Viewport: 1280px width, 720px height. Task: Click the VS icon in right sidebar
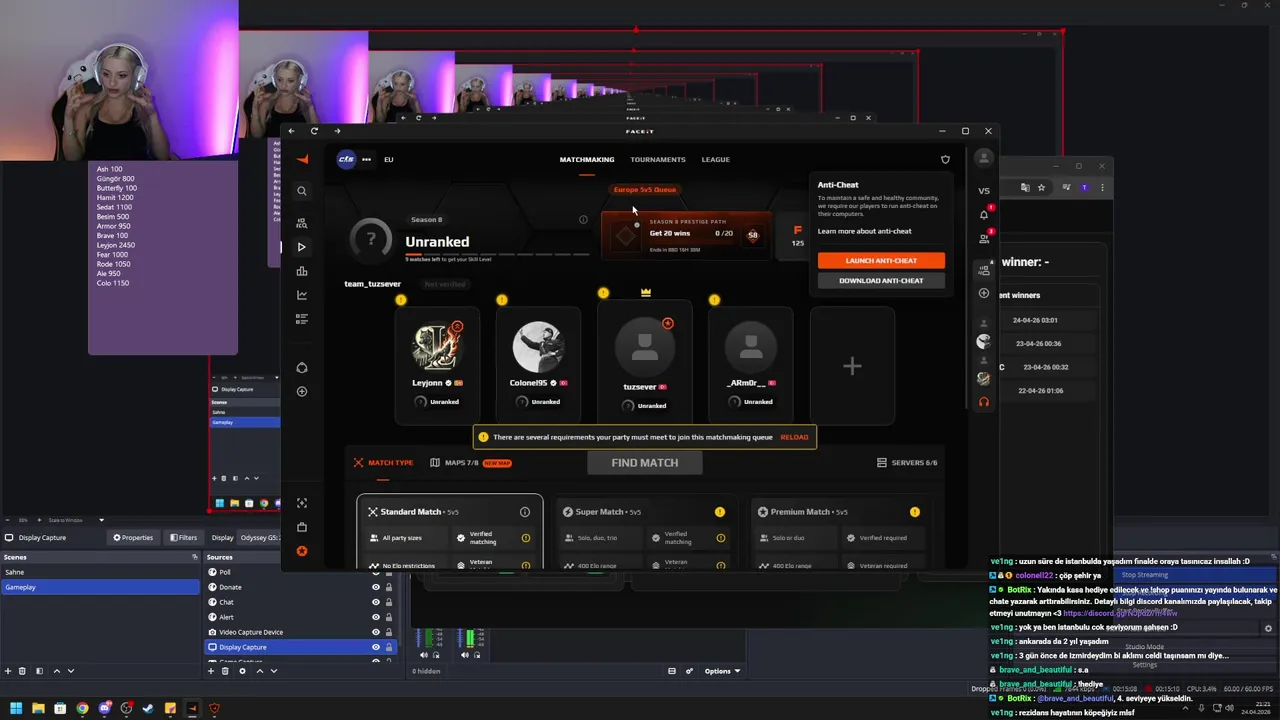click(984, 190)
